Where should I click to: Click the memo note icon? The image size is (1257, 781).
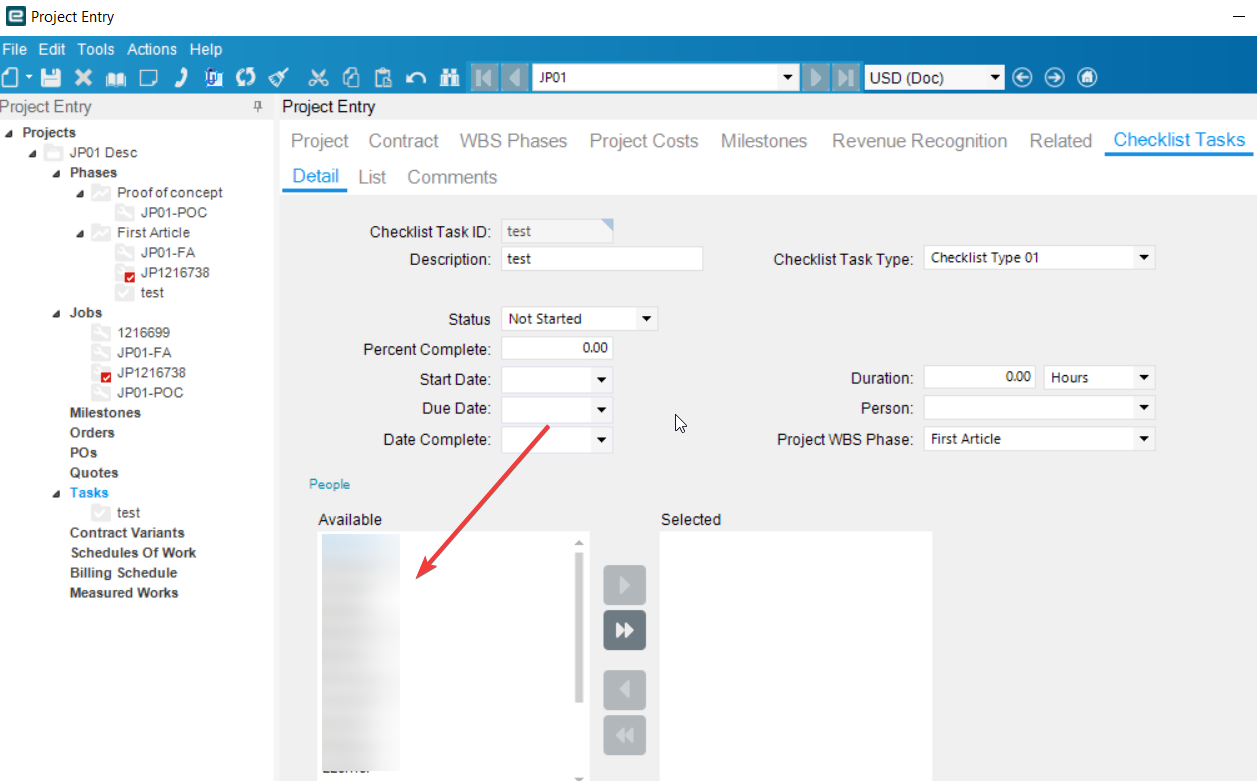[148, 78]
